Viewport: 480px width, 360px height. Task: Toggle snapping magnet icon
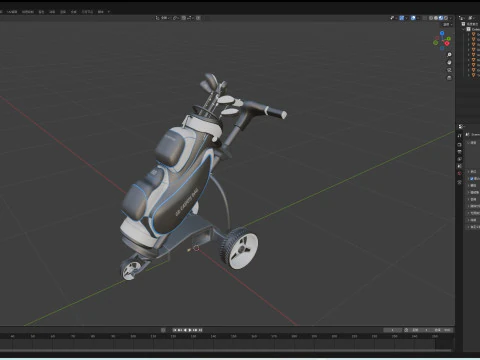[184, 18]
